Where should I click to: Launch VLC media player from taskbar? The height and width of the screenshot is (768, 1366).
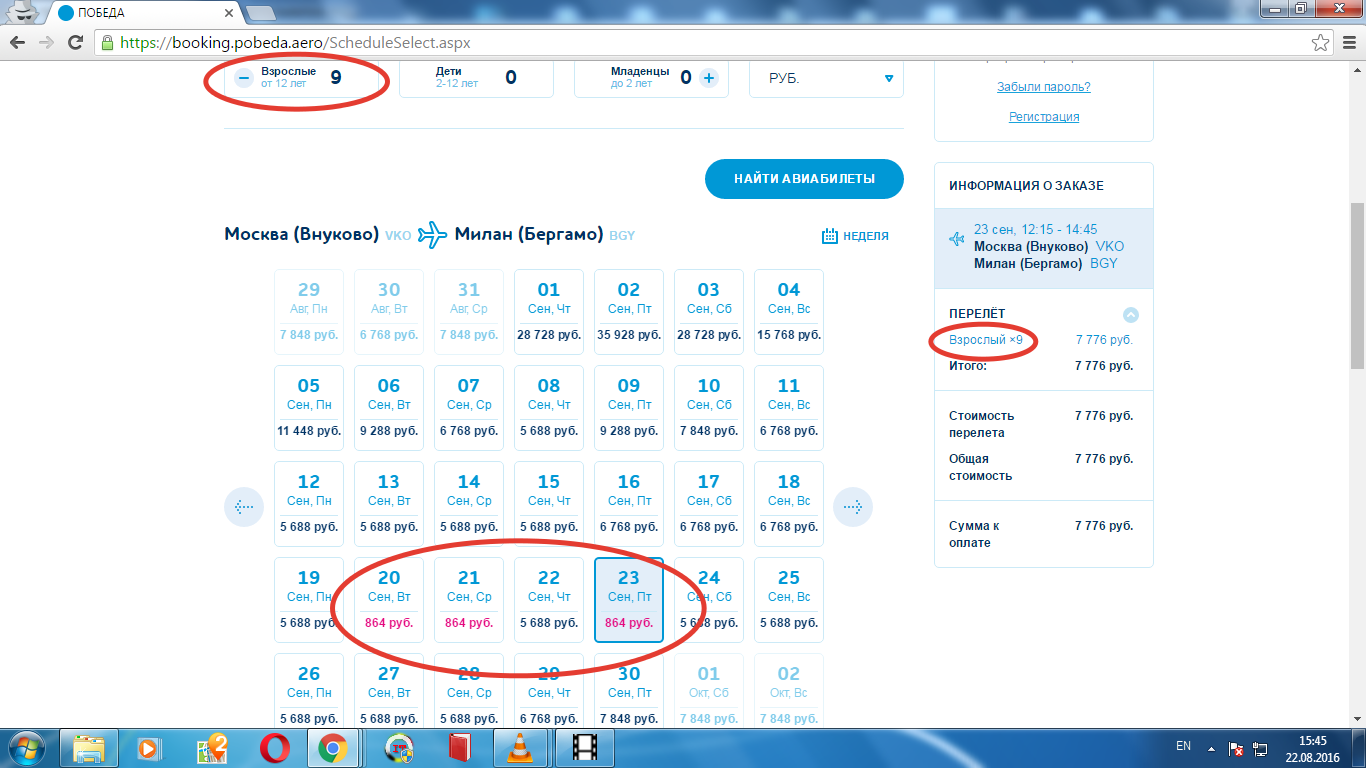tap(520, 748)
